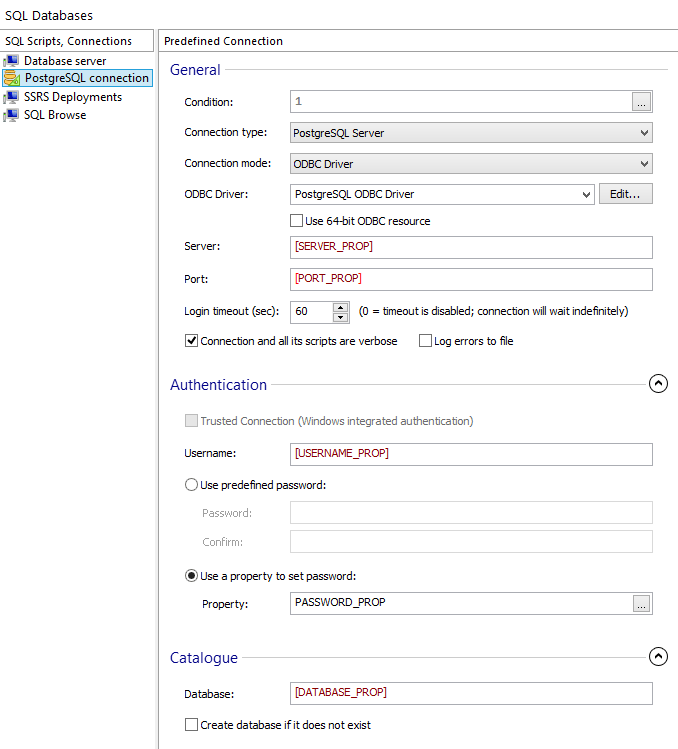The width and height of the screenshot is (678, 749).
Task: Click the Confirm password field
Action: pyautogui.click(x=471, y=542)
